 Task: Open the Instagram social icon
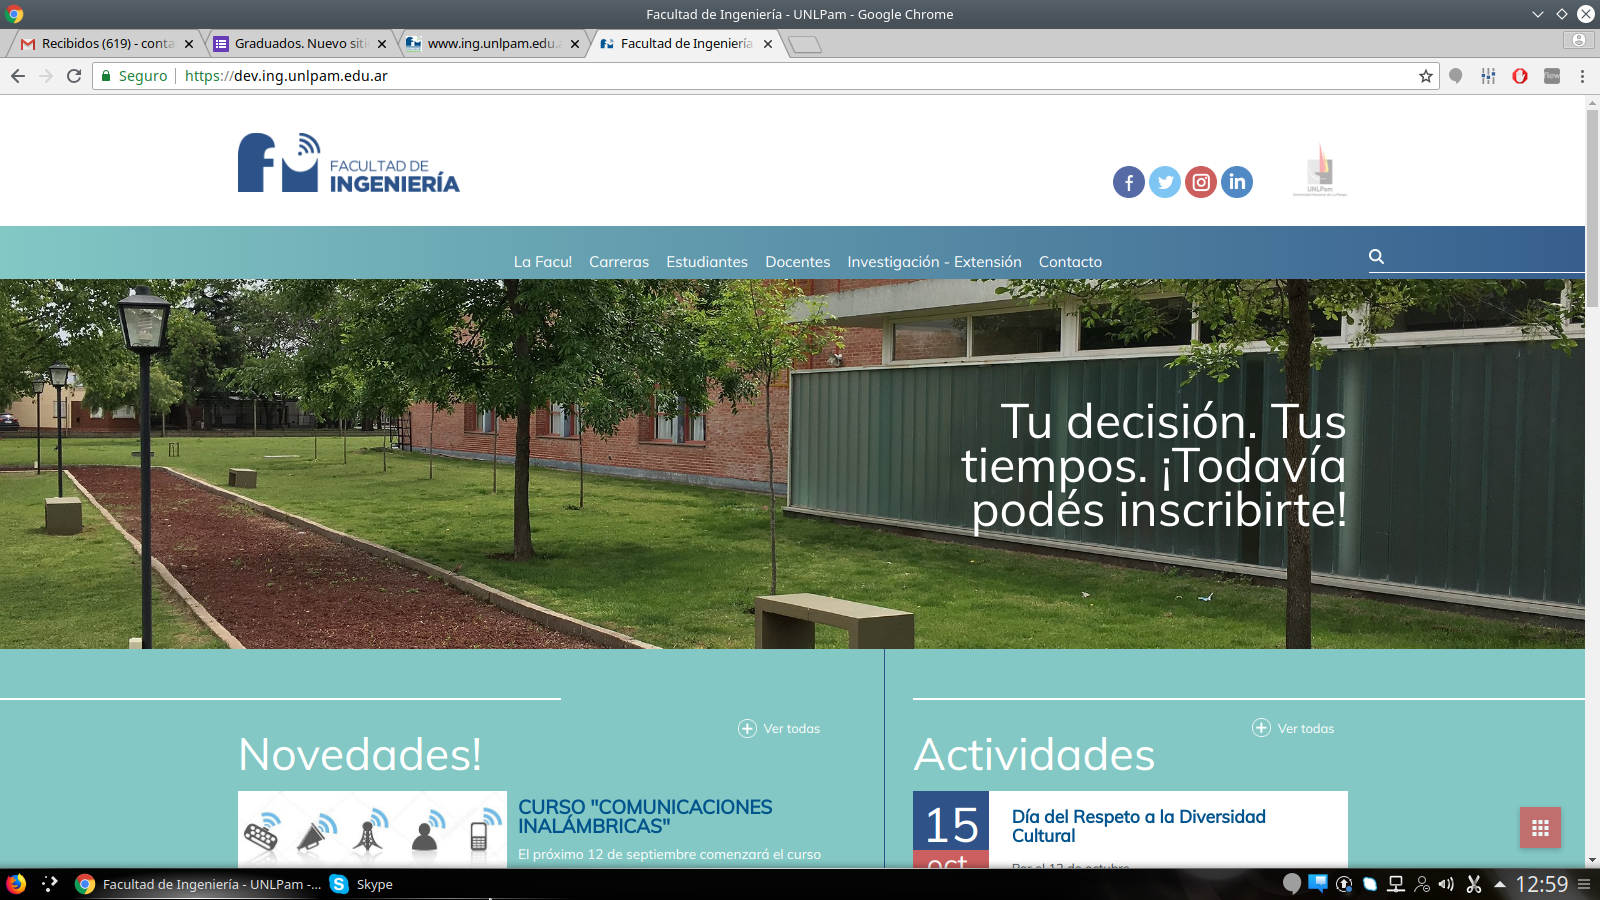(x=1201, y=182)
